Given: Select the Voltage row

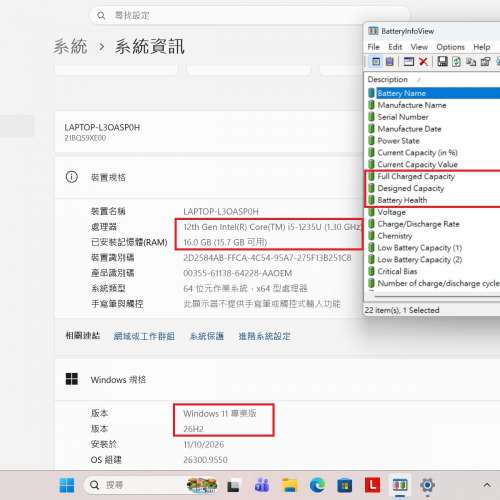Looking at the screenshot, I should coord(433,212).
